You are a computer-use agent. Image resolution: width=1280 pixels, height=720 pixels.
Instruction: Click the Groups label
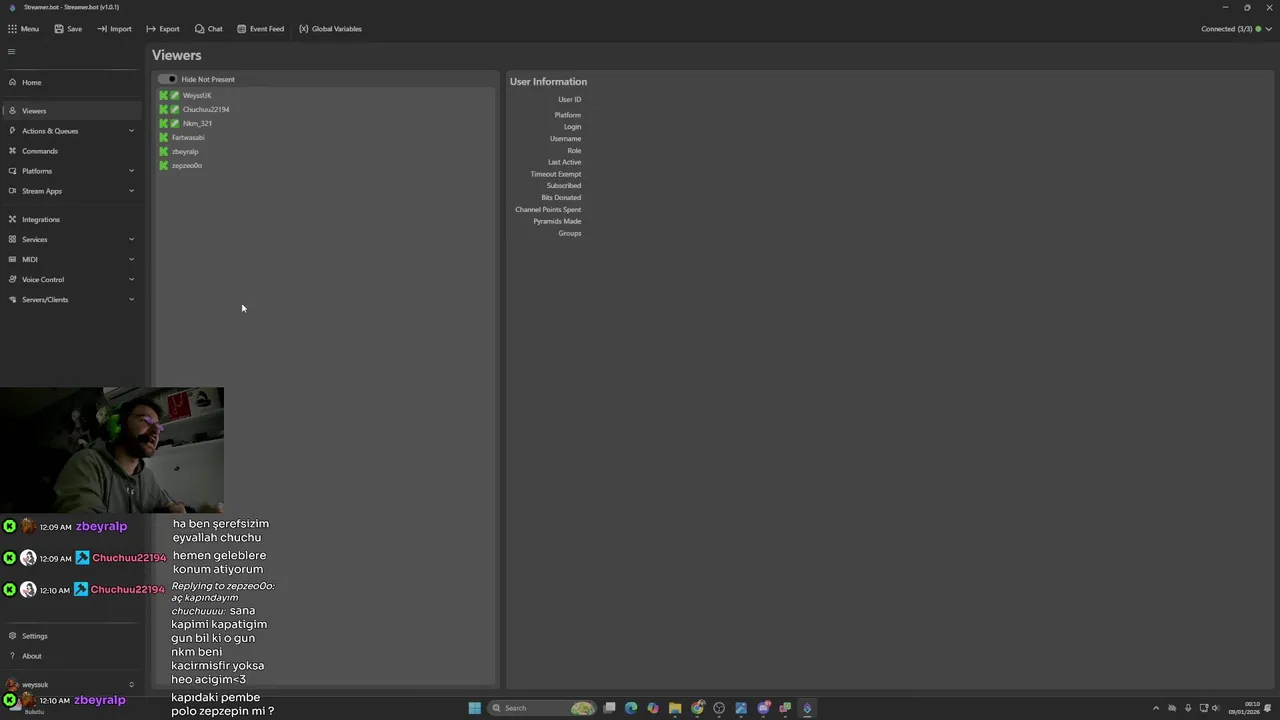570,234
